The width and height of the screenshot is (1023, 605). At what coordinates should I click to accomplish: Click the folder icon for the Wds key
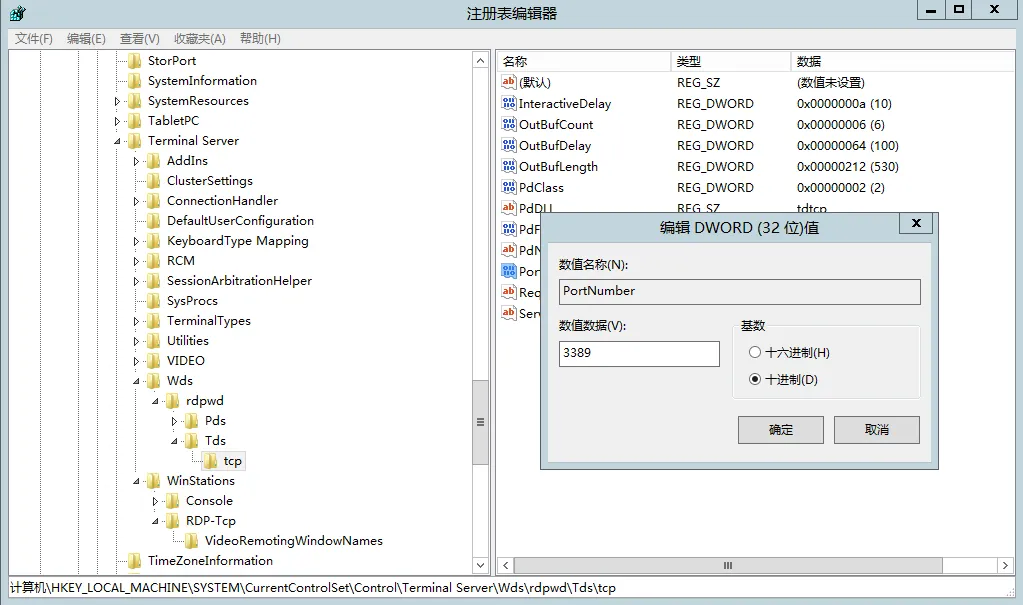(155, 381)
